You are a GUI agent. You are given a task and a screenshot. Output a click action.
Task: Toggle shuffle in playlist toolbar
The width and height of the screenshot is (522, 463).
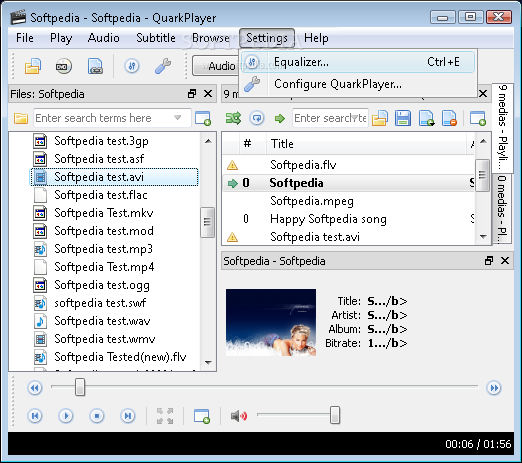(x=233, y=118)
